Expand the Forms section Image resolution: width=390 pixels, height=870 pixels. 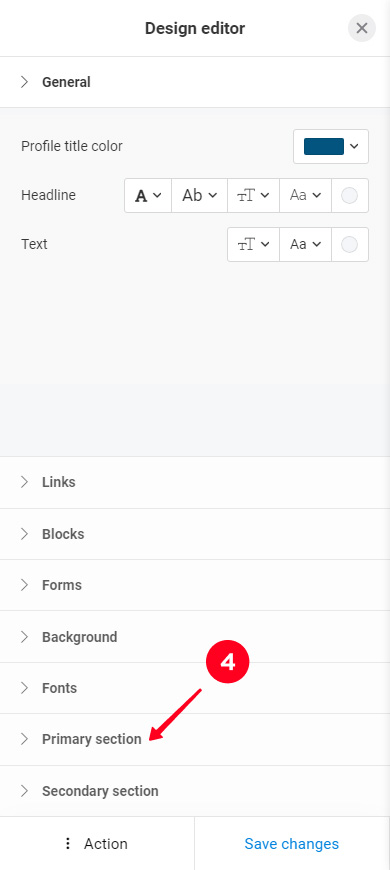(195, 585)
